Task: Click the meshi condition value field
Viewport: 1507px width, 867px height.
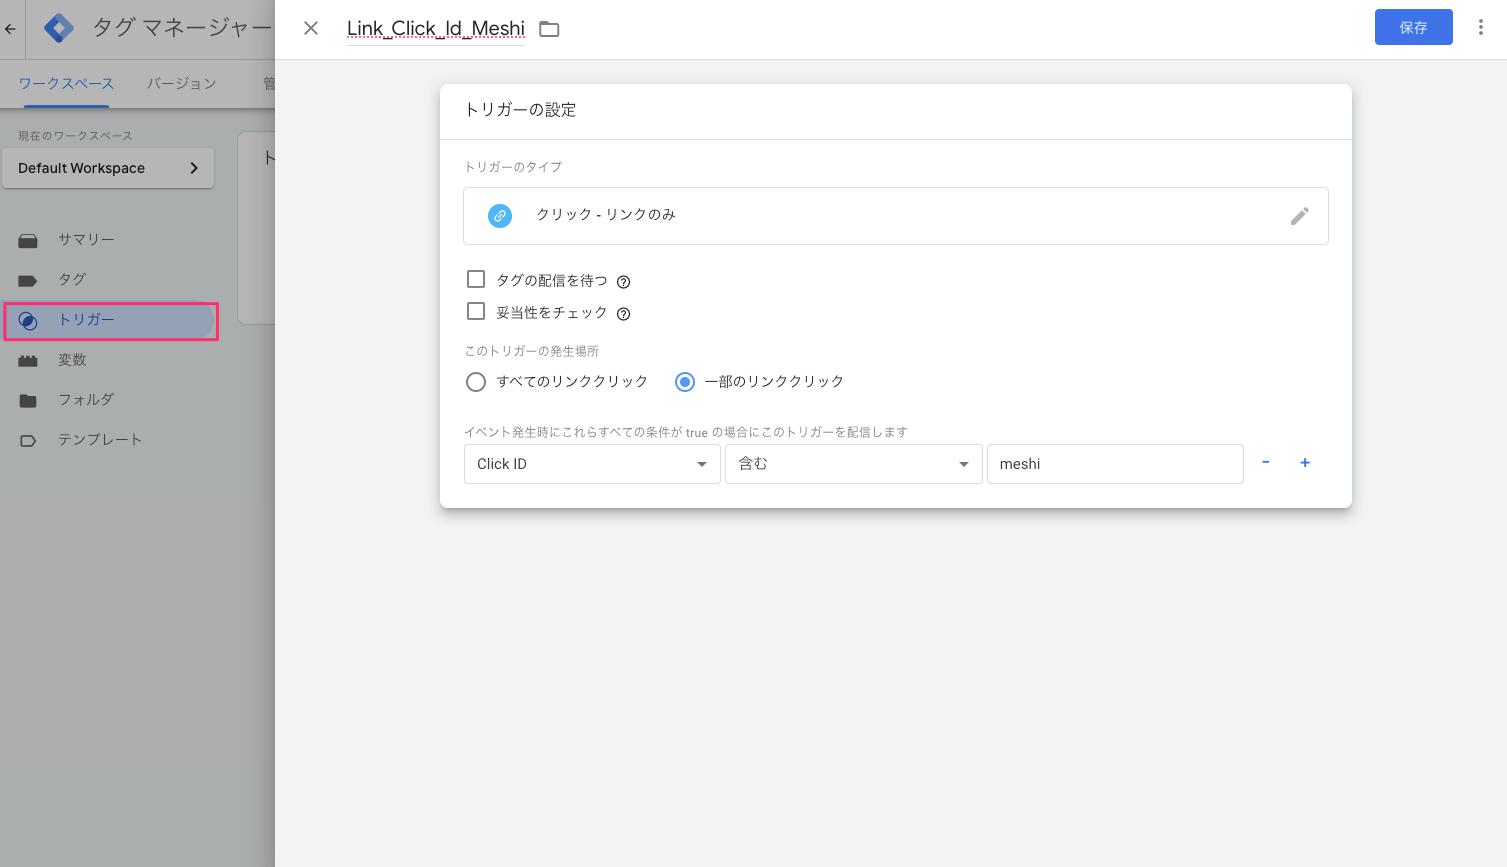Action: point(1114,463)
